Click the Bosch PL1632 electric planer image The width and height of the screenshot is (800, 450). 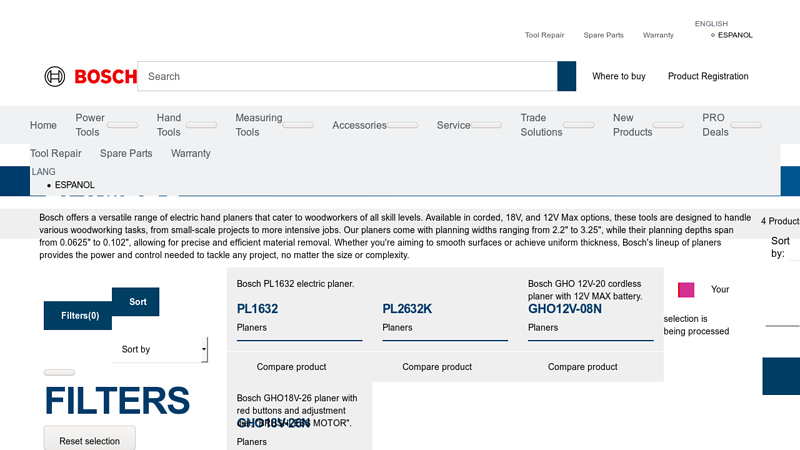(x=295, y=284)
